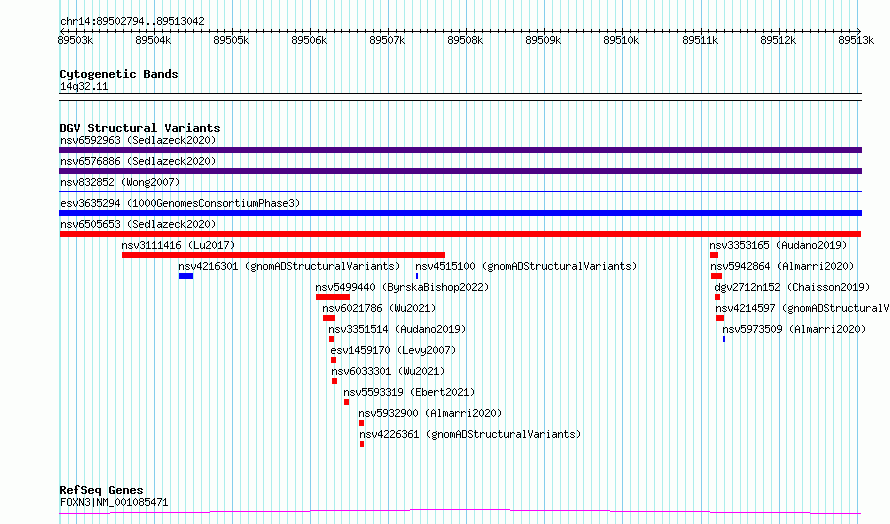Click the 89510k ruler position
This screenshot has height=524, width=890.
621,40
